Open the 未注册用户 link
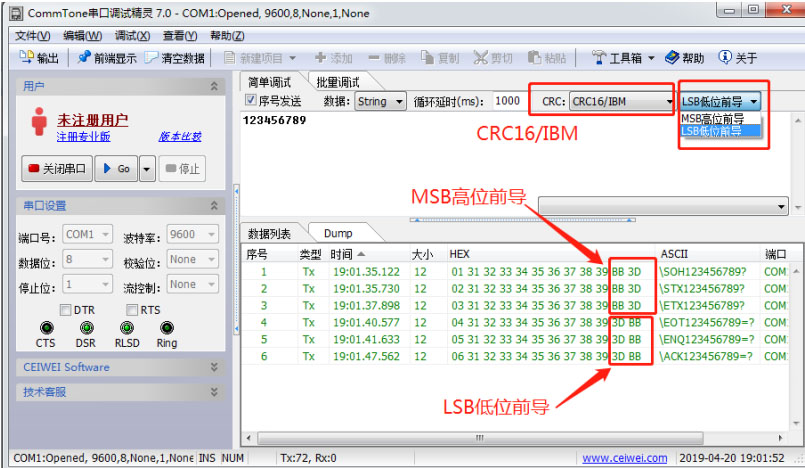Image resolution: width=805 pixels, height=468 pixels. (92, 120)
